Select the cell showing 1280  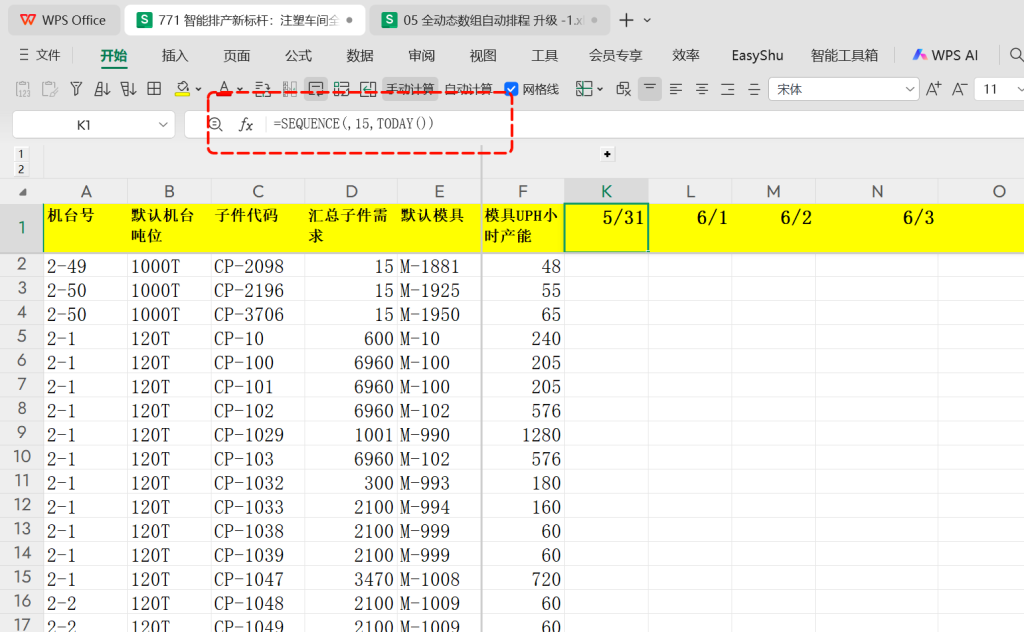tap(522, 435)
